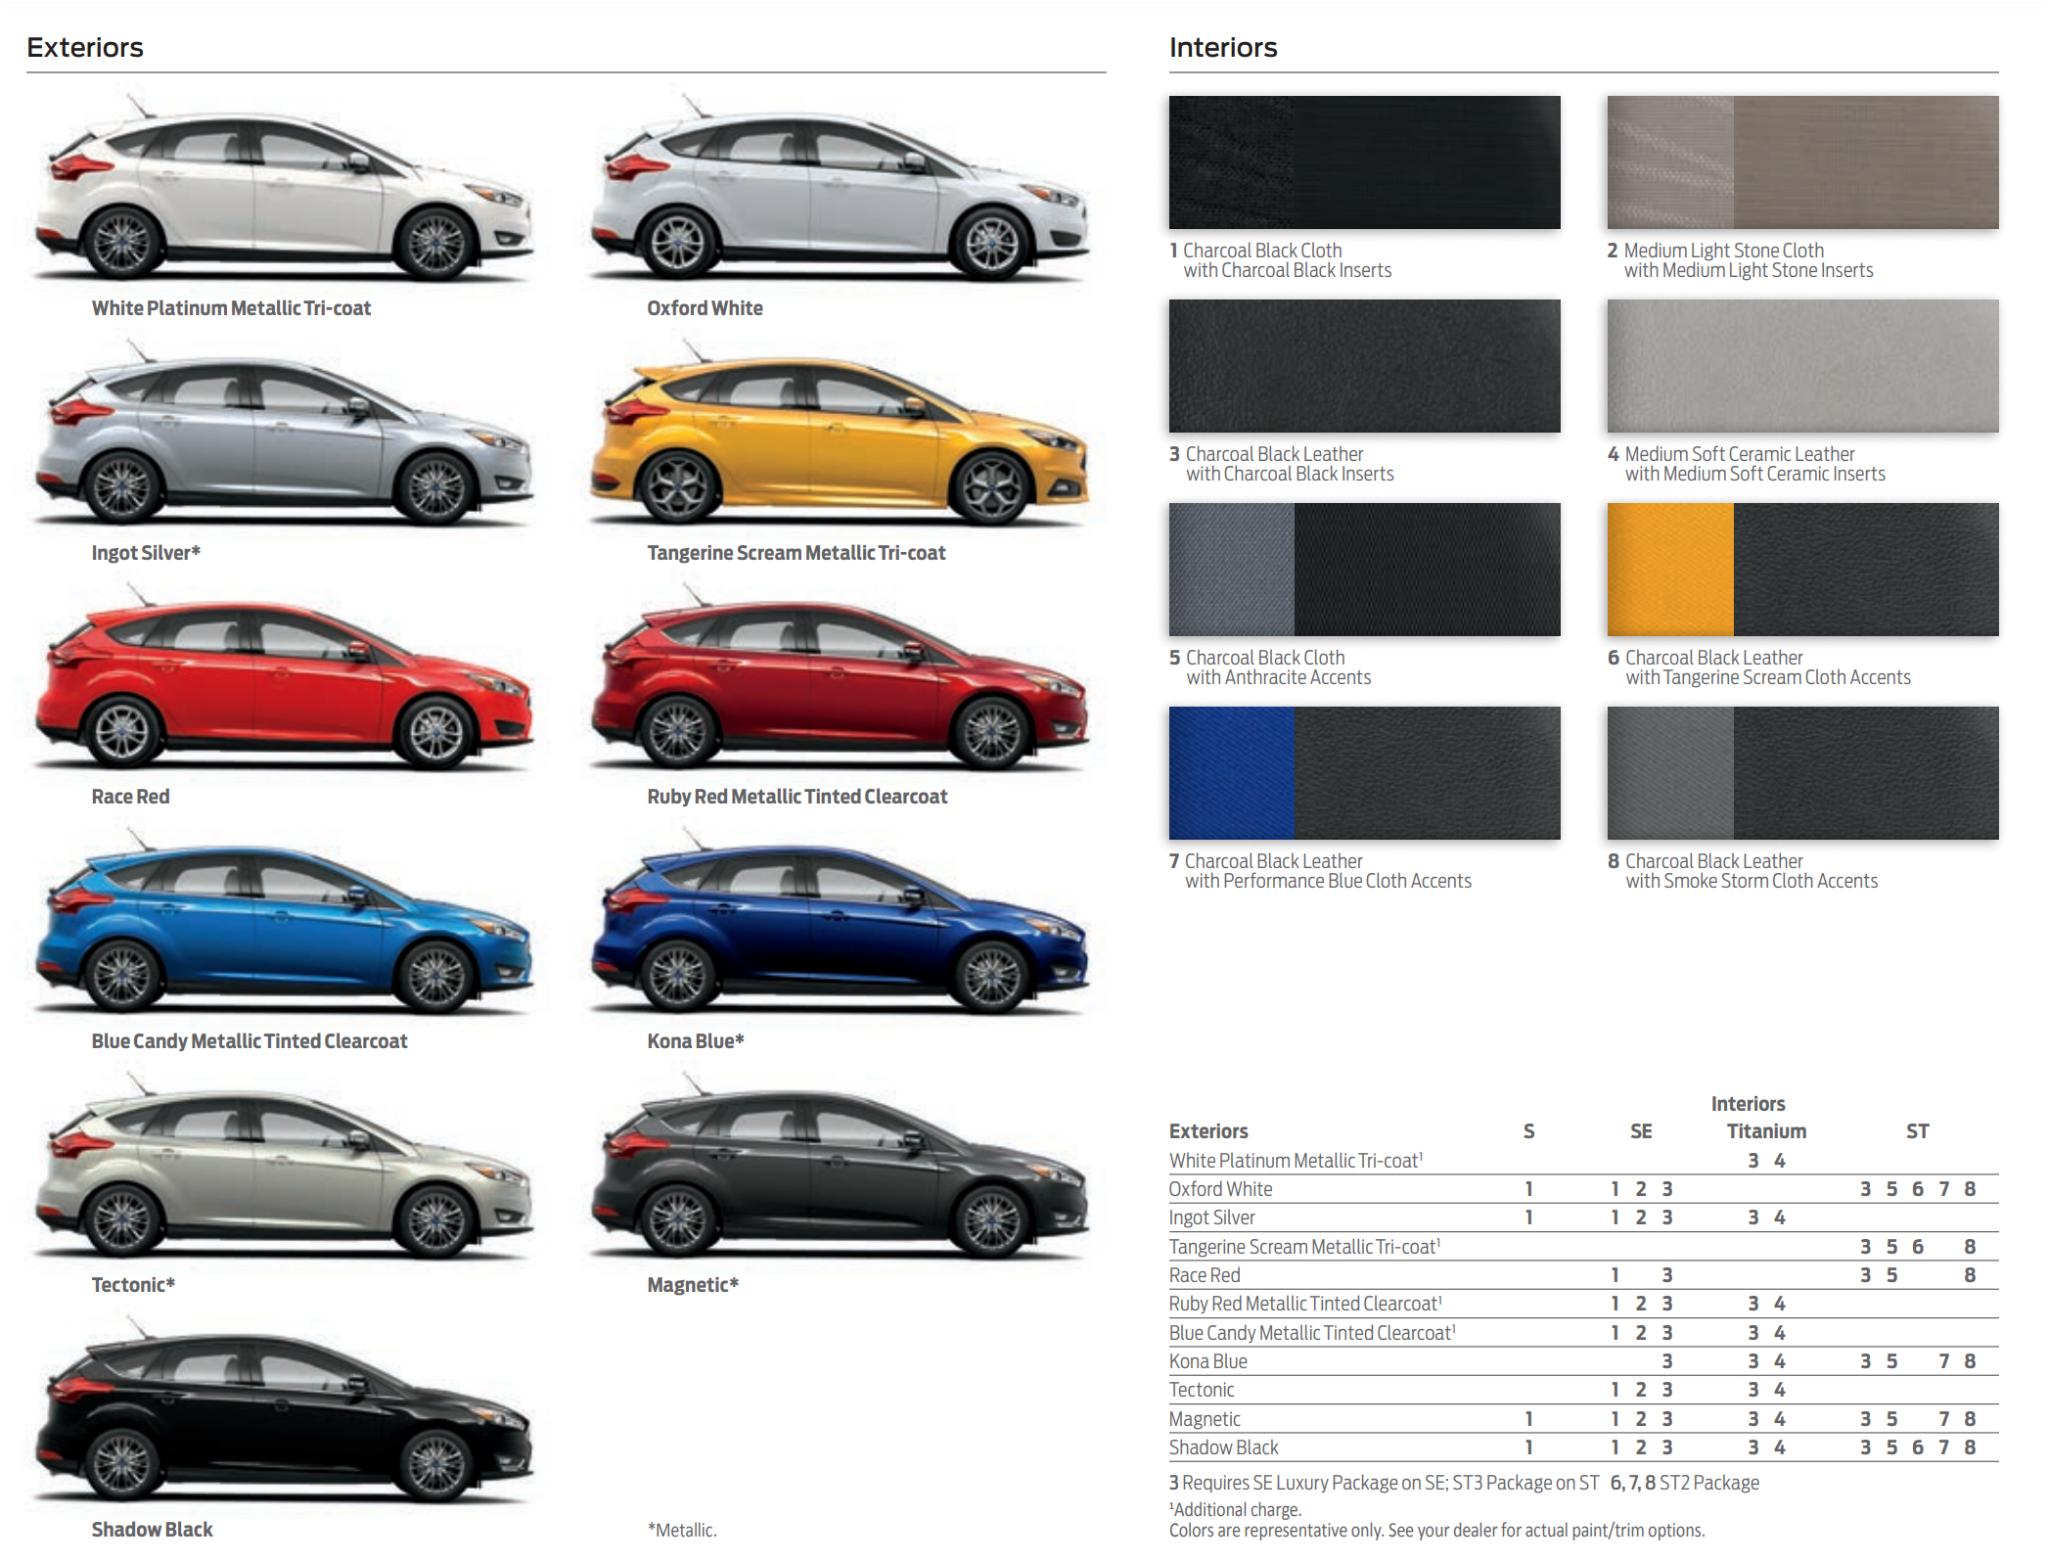Choose swatch 6 with Tangerine Scream accents
Viewport: 2048px width, 1561px height.
click(x=1803, y=569)
